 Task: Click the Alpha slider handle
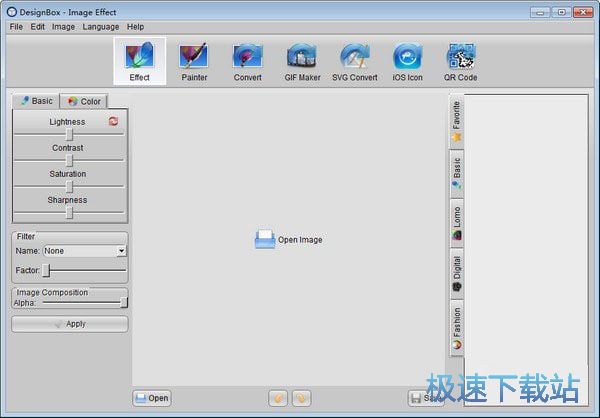pyautogui.click(x=124, y=302)
